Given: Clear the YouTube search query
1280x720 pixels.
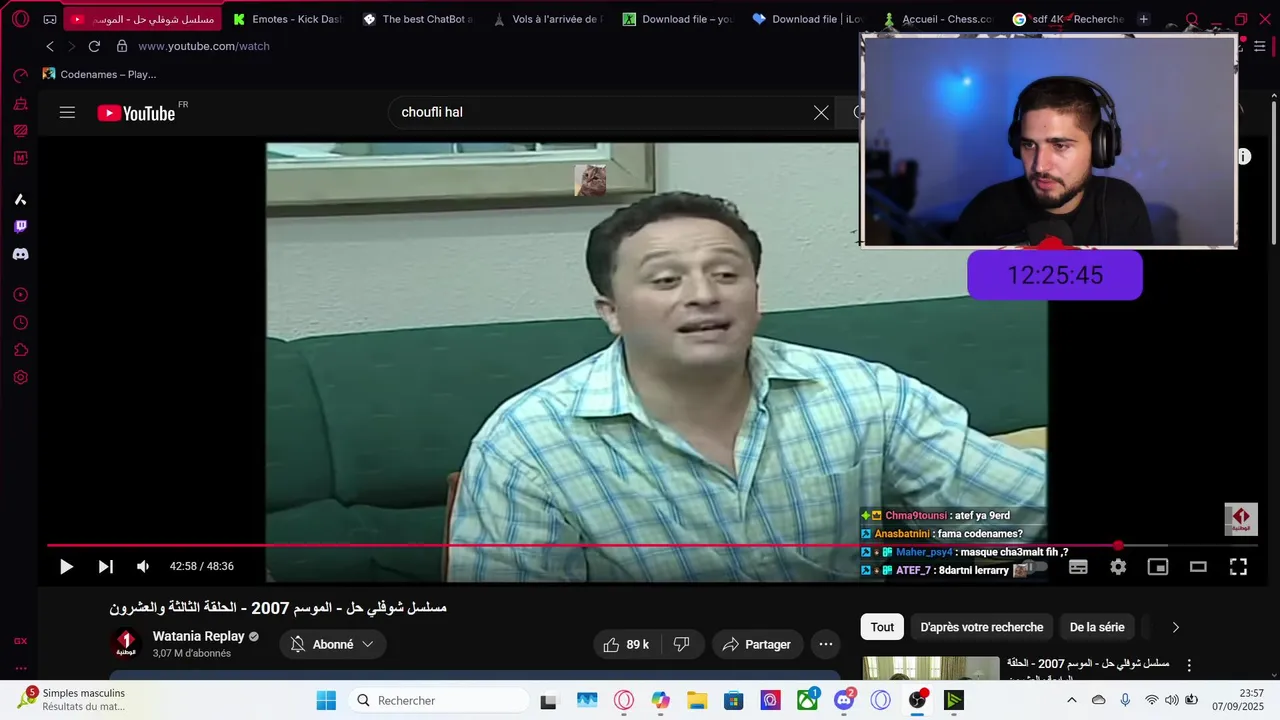Looking at the screenshot, I should coord(821,113).
